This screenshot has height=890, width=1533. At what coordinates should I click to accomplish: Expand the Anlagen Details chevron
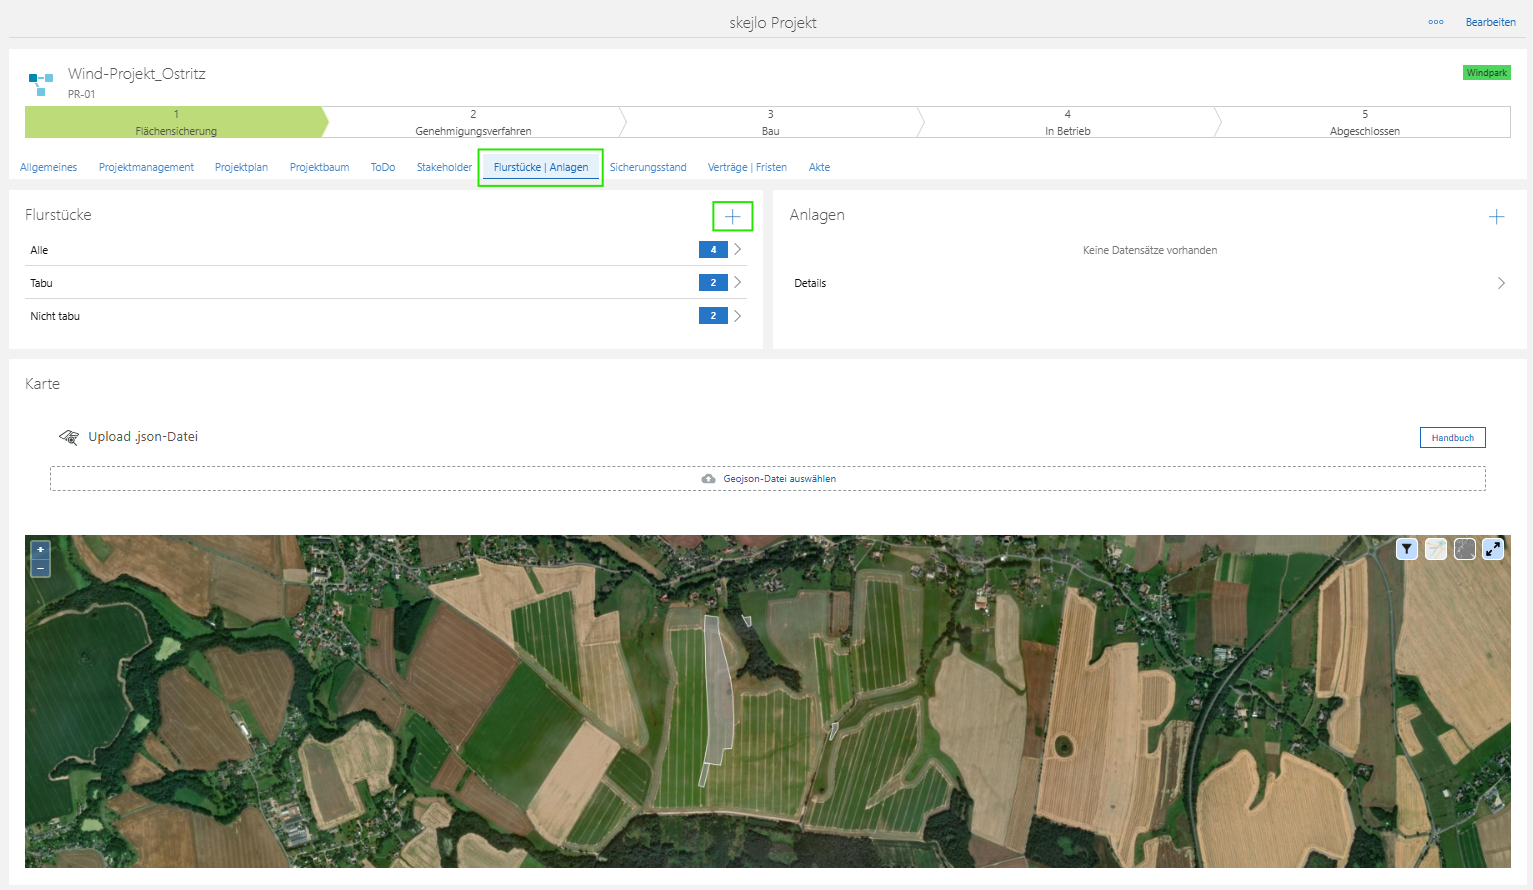click(1501, 283)
